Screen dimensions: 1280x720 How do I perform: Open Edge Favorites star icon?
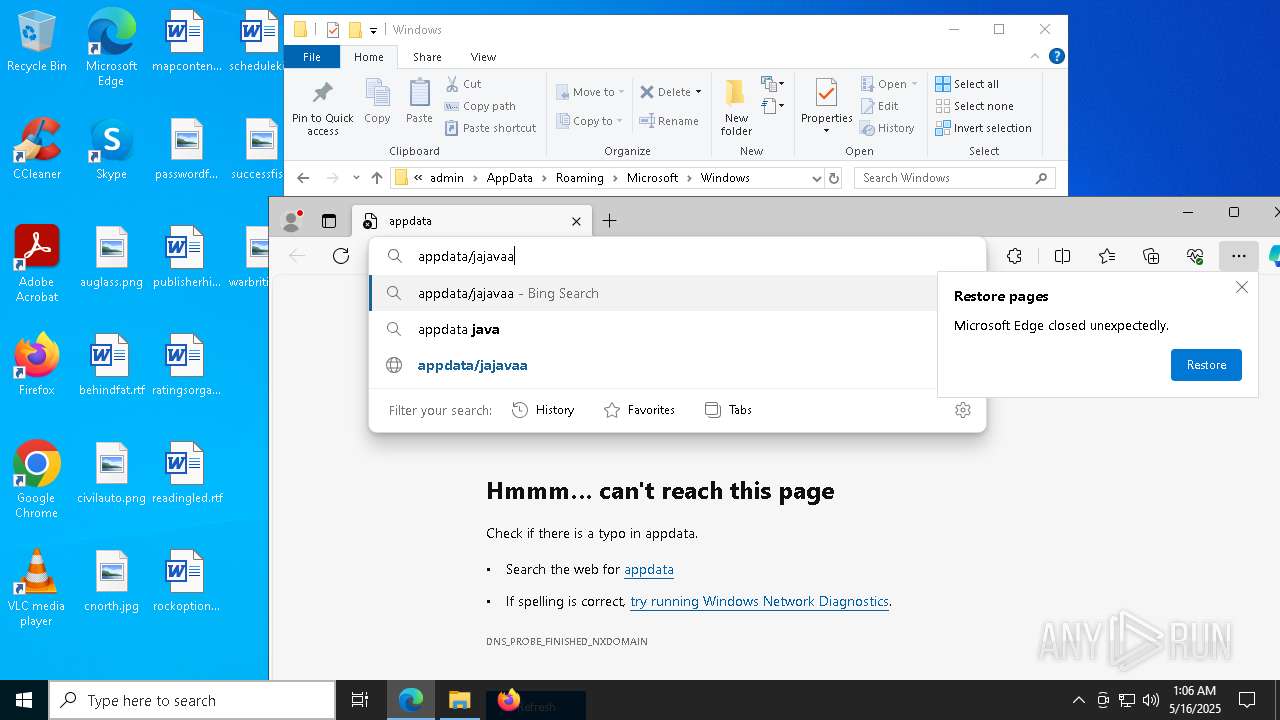[x=1107, y=256]
